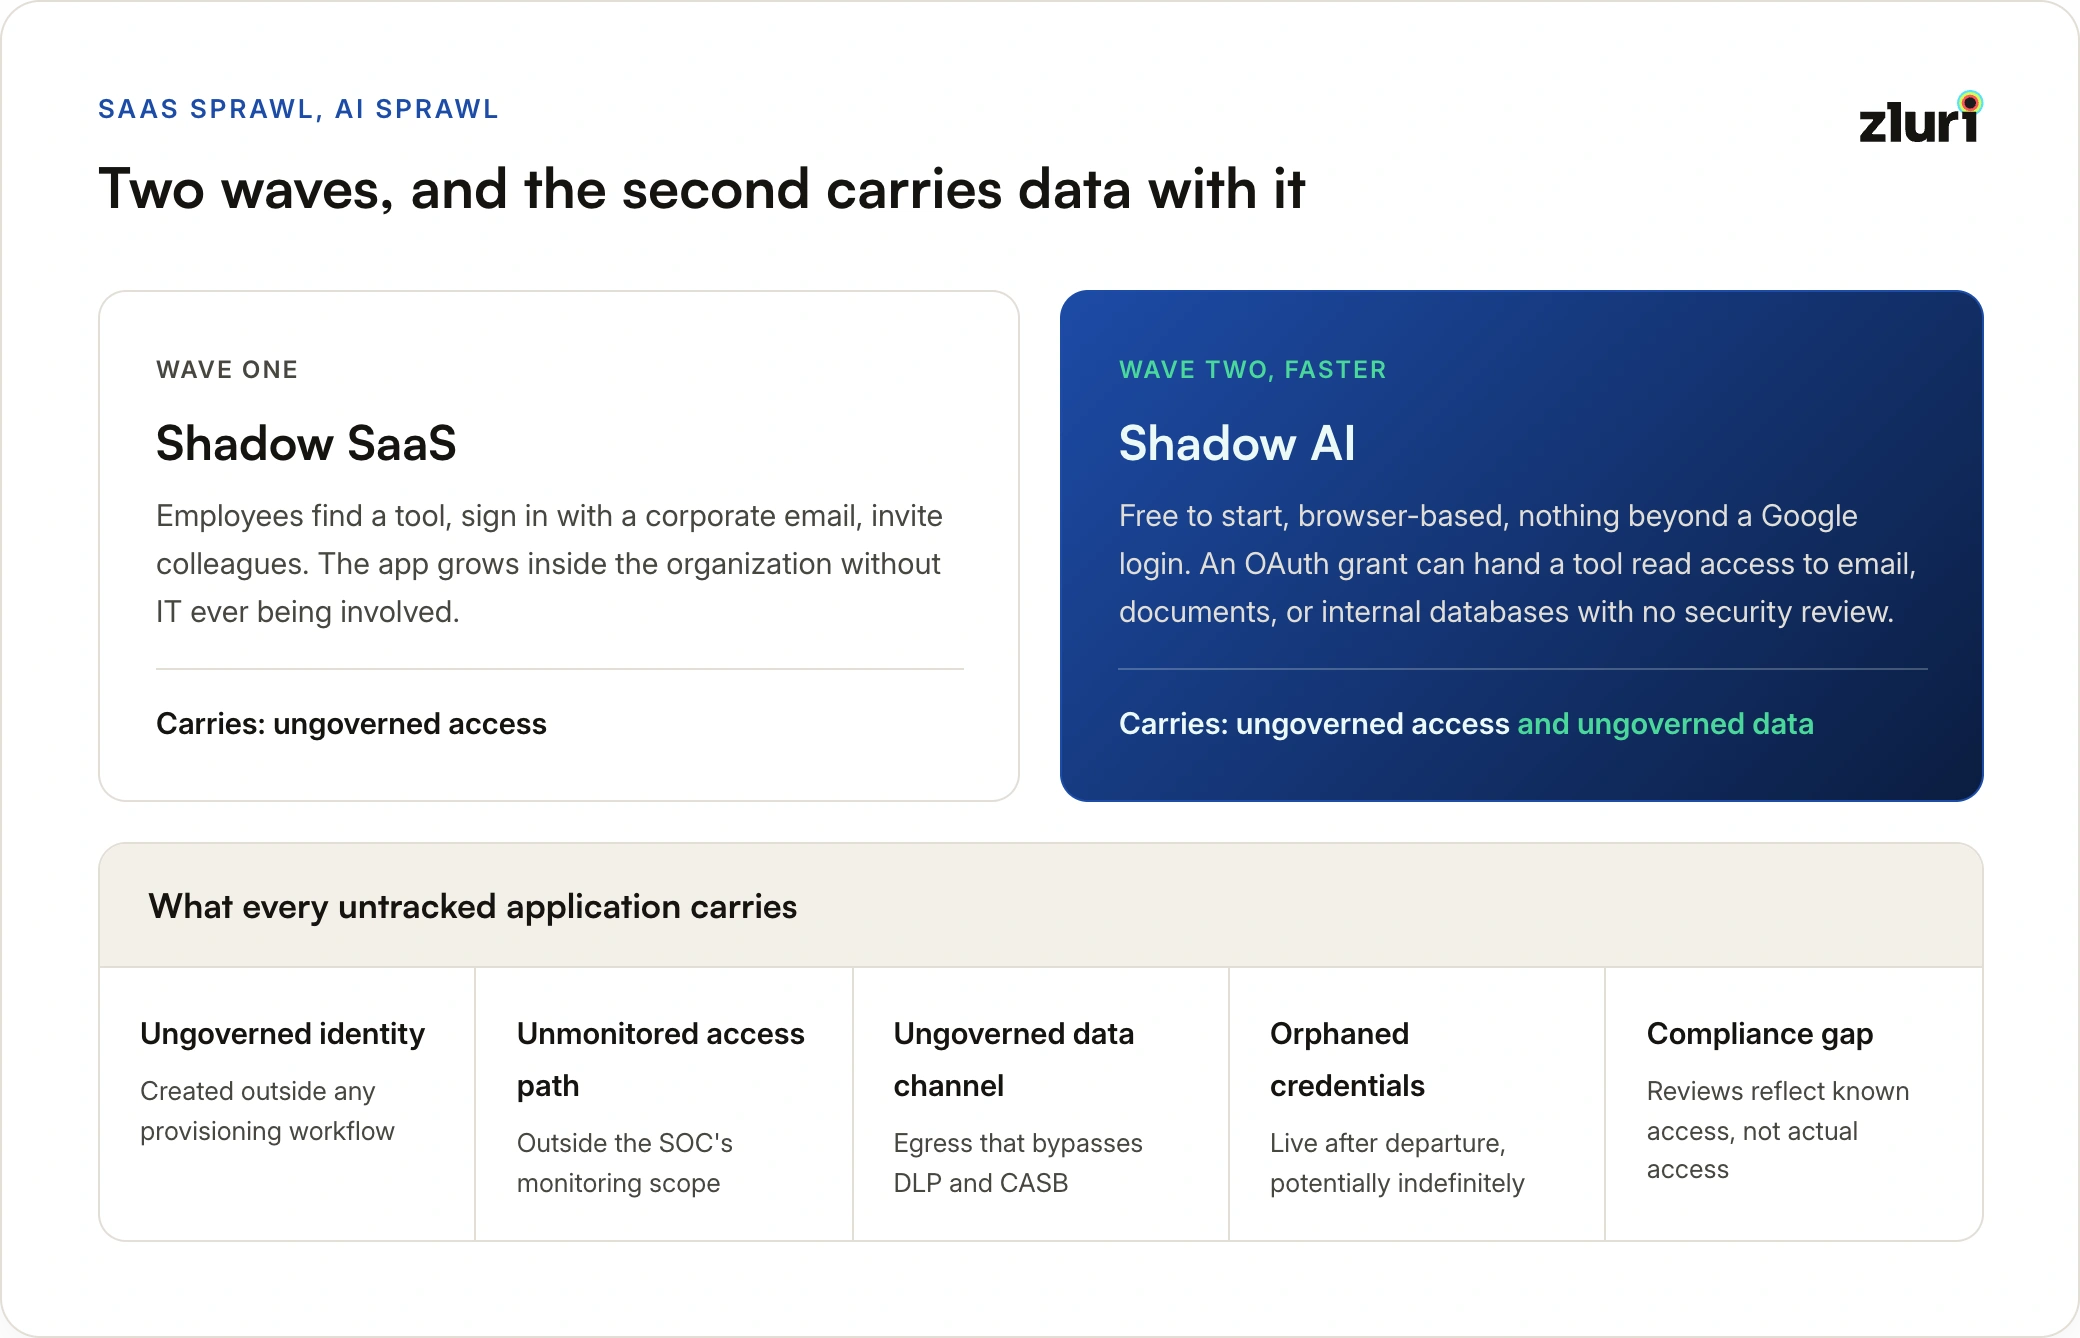Click the paragraph starting 'Free to start, browser-based'

[x=1517, y=564]
